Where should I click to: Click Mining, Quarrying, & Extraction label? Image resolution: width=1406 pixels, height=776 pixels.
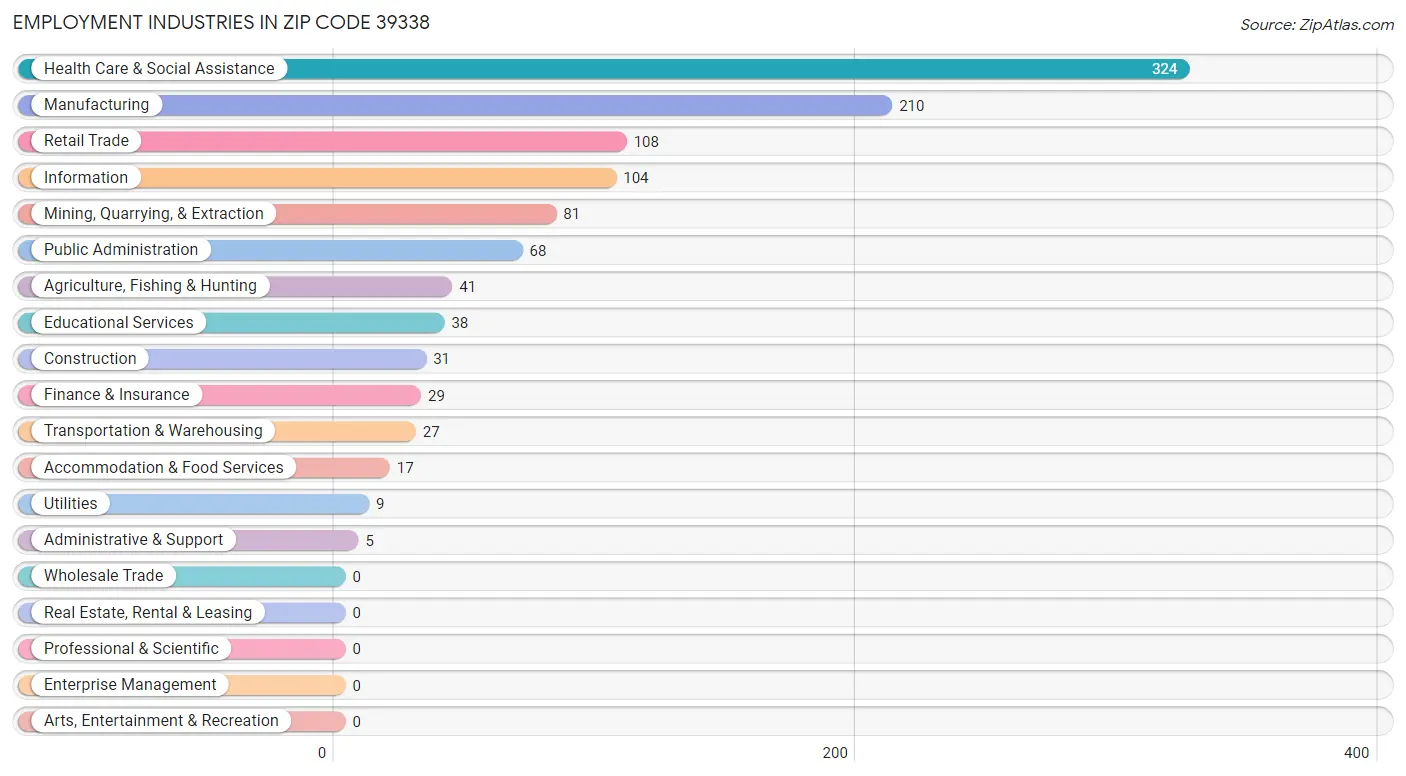point(154,214)
